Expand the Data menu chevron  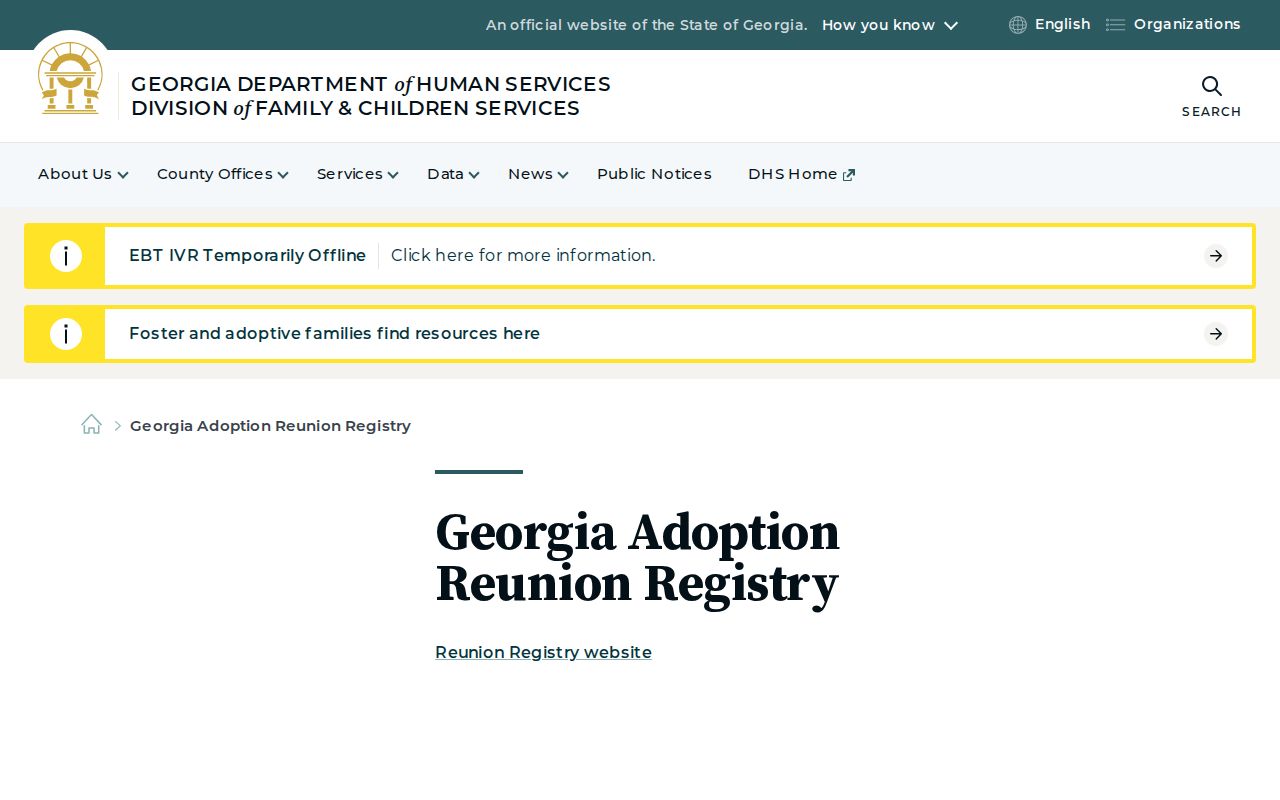pos(474,175)
